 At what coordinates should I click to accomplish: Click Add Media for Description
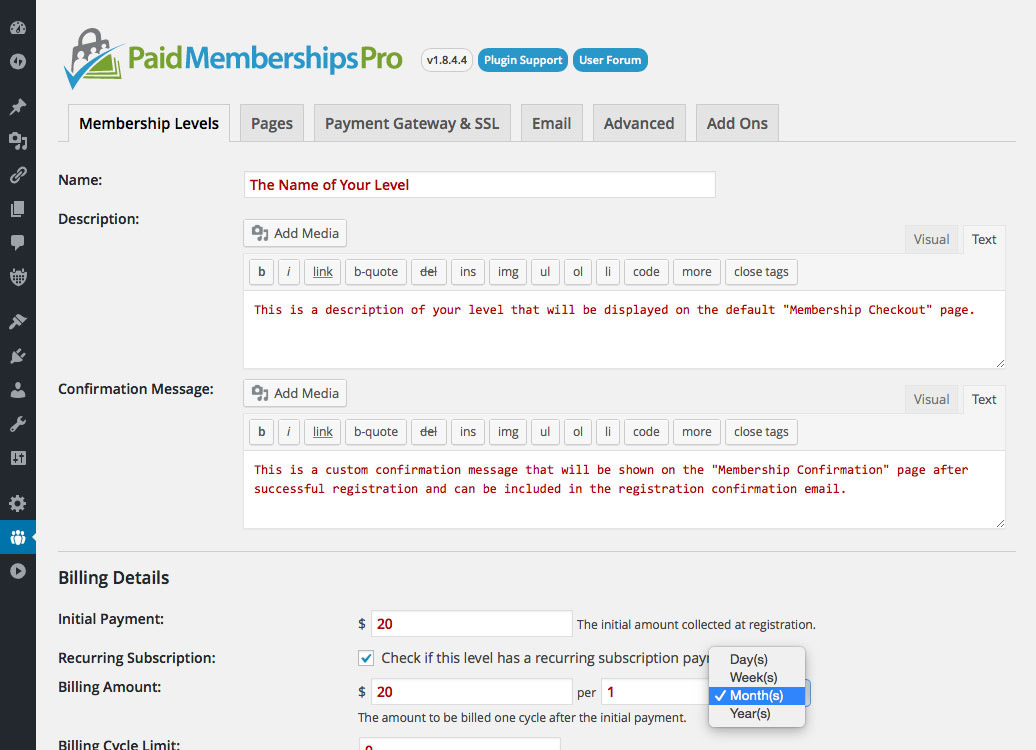tap(295, 233)
